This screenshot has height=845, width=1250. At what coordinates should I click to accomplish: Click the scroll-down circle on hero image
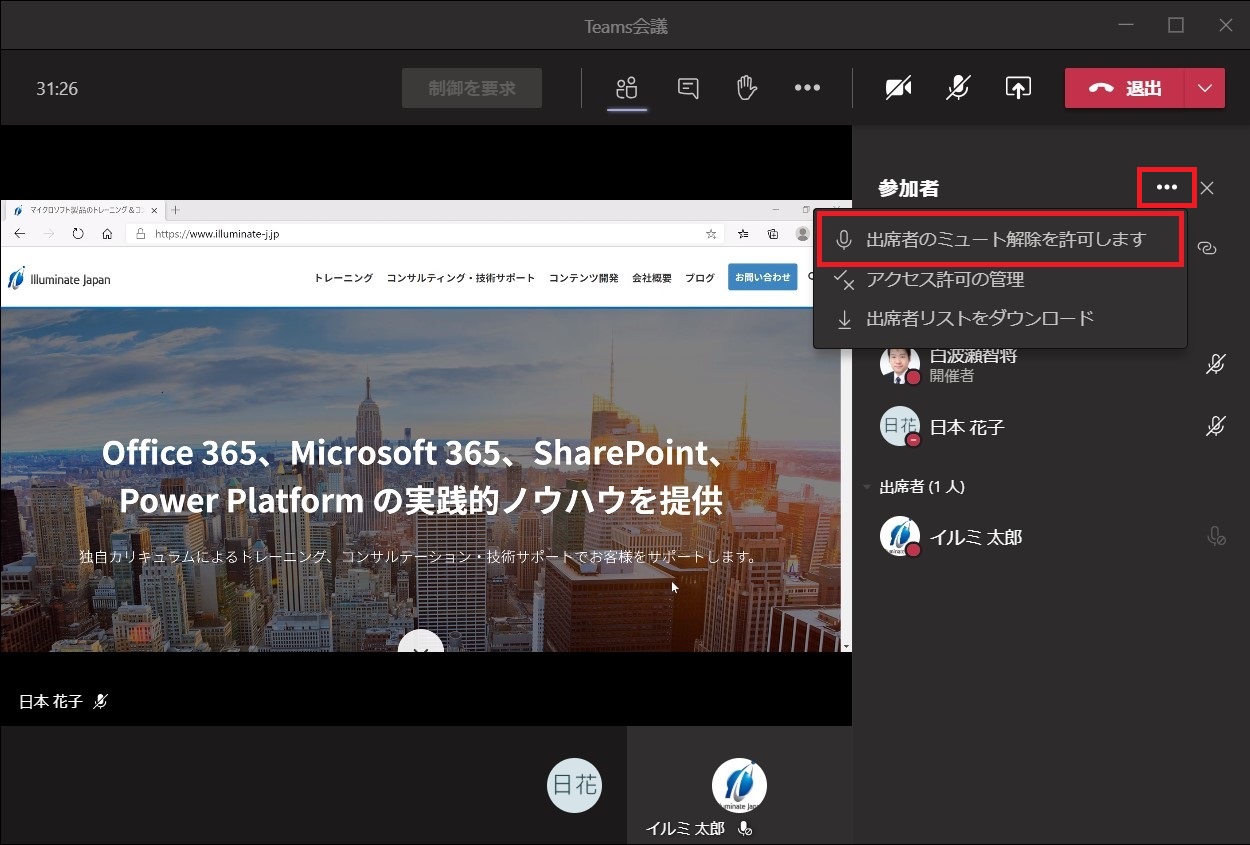point(421,643)
